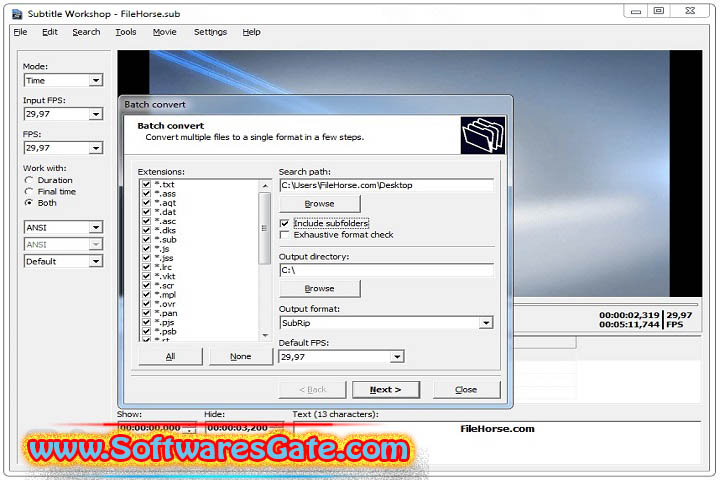Image resolution: width=720 pixels, height=480 pixels.
Task: Select the Duration radio button
Action: coord(29,180)
